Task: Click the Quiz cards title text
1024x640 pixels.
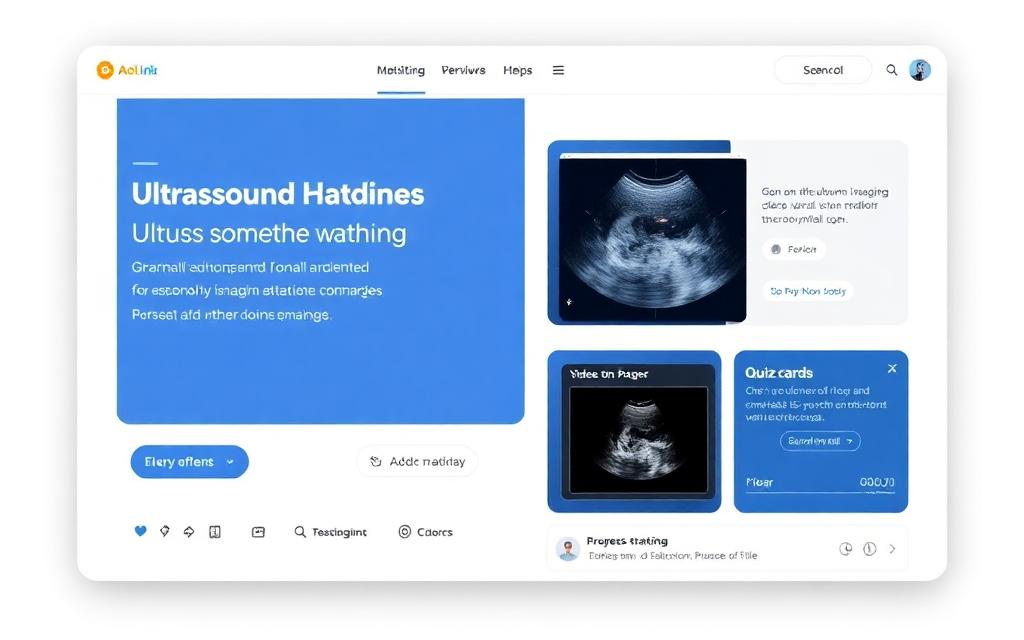Action: pos(778,373)
